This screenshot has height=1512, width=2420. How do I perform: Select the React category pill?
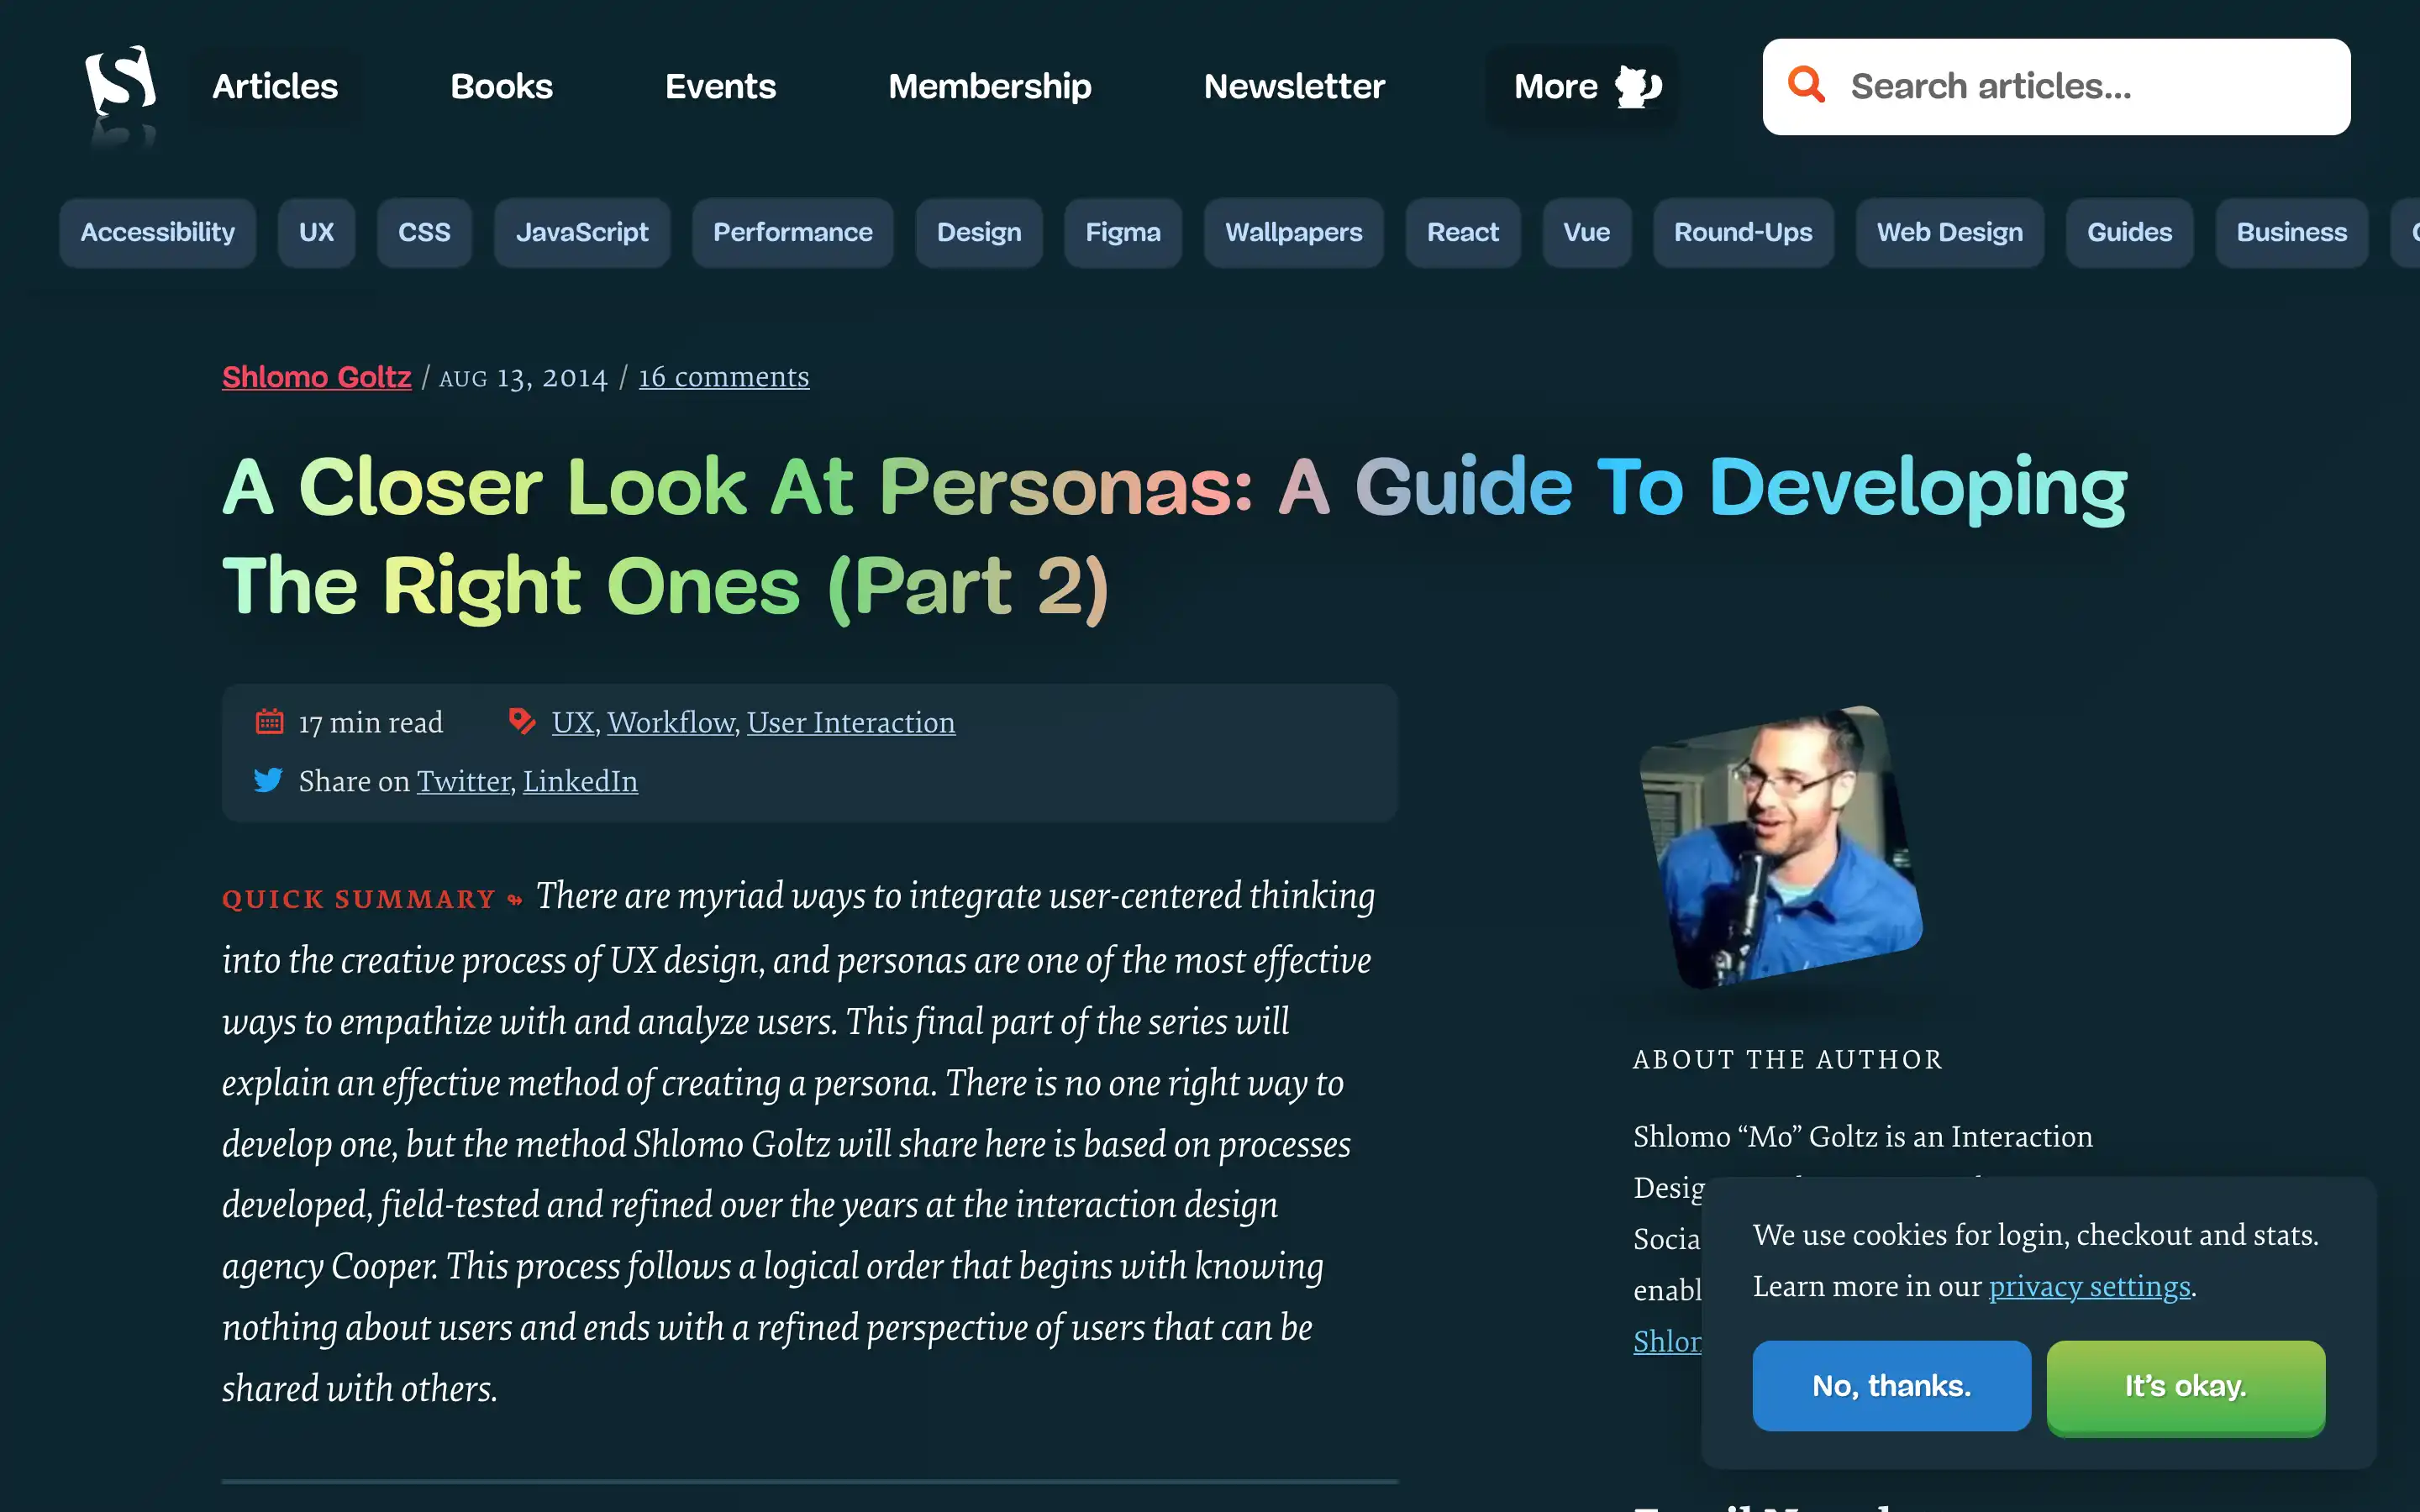(1463, 233)
